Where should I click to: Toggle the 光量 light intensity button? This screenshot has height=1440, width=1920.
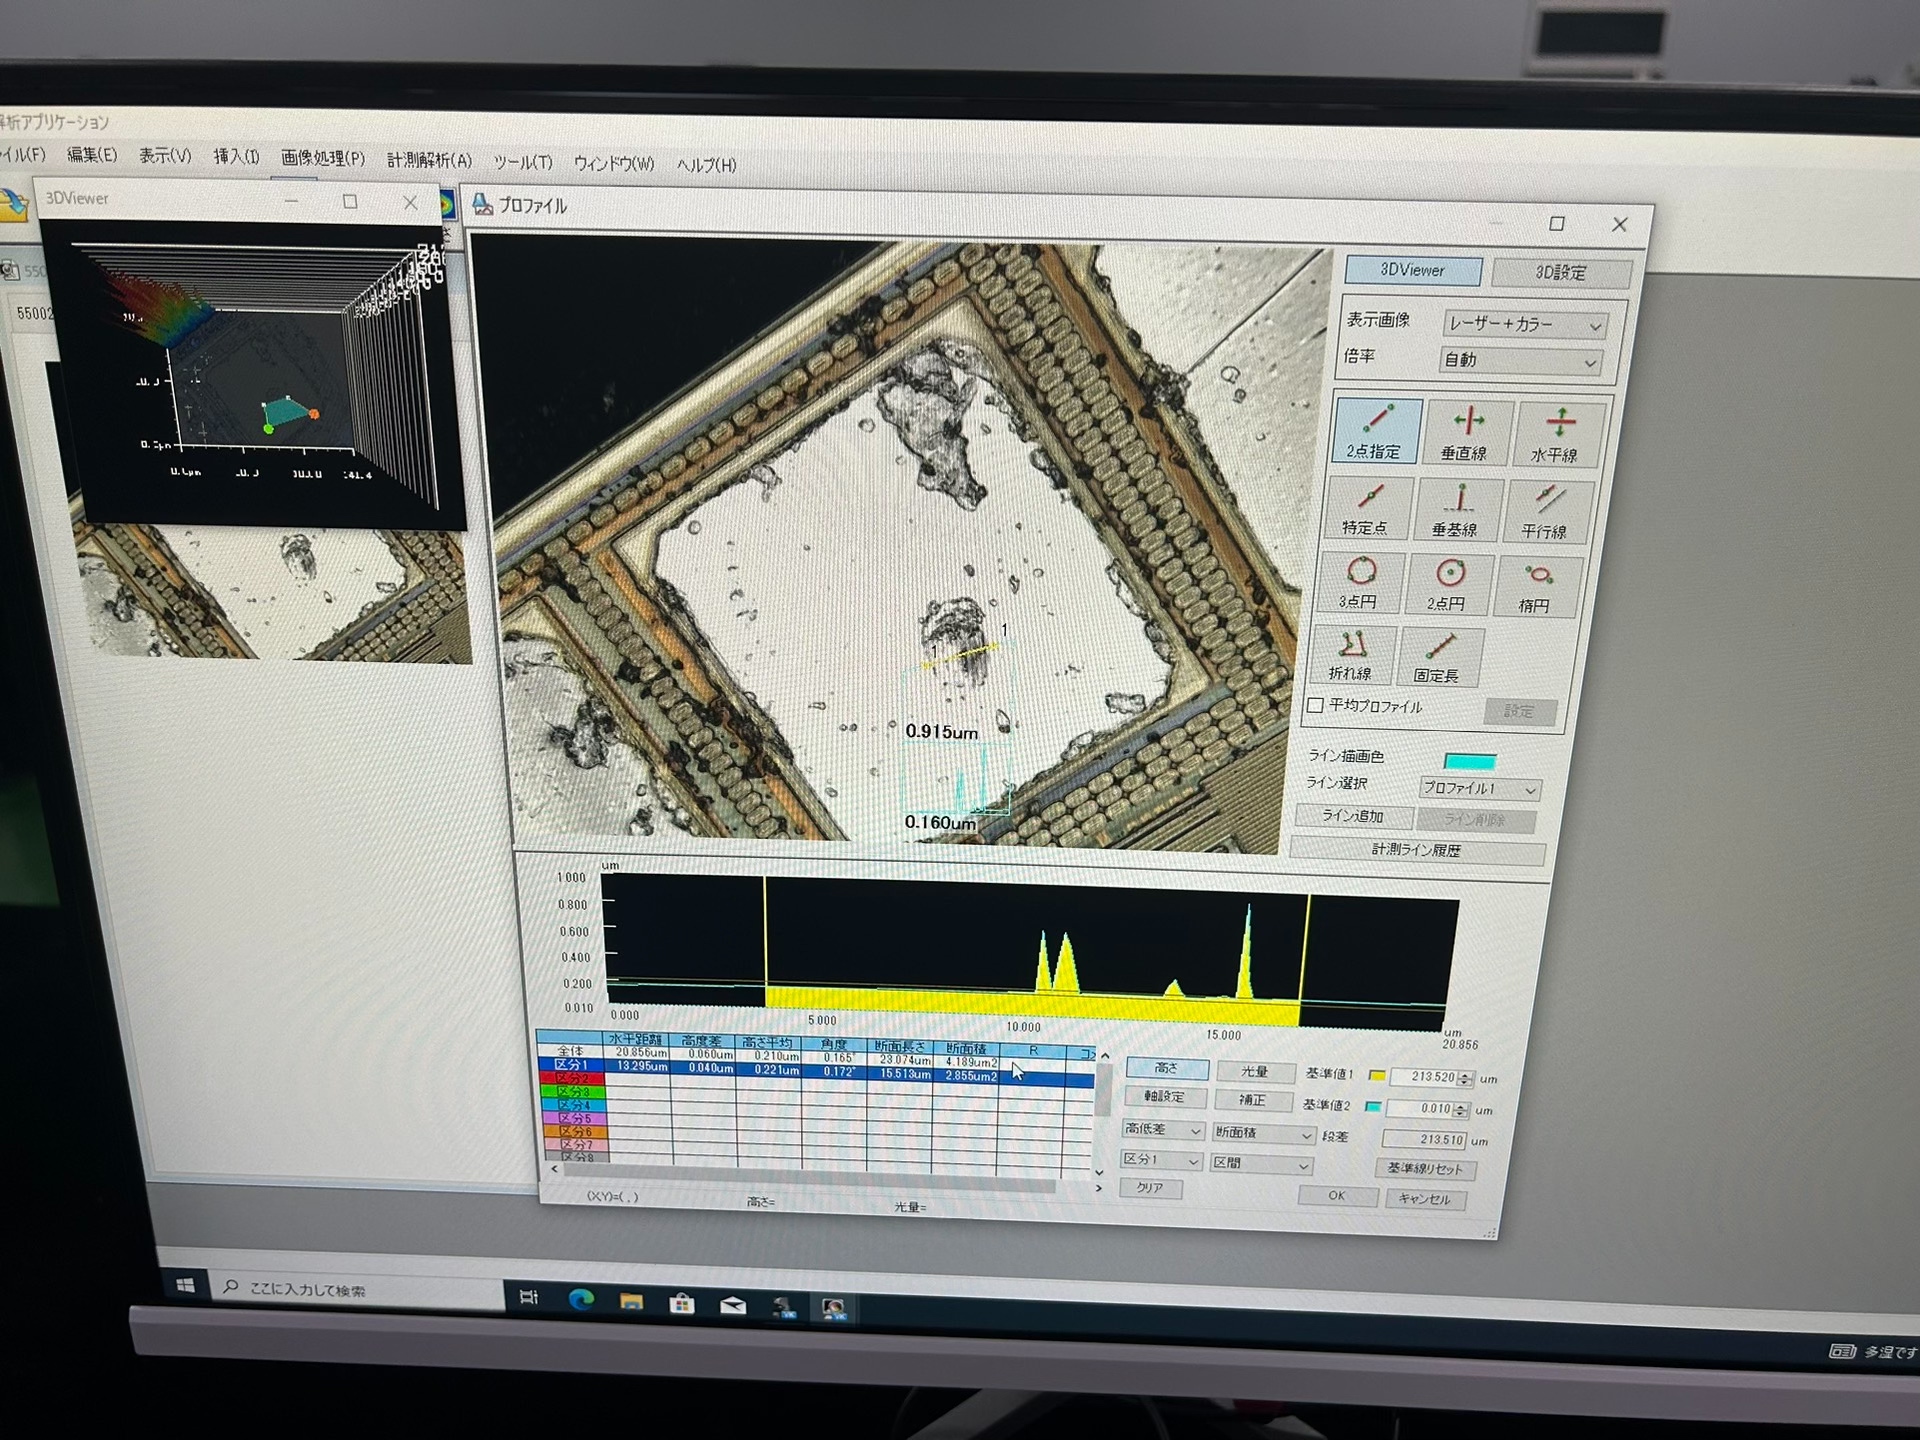click(x=1256, y=1071)
